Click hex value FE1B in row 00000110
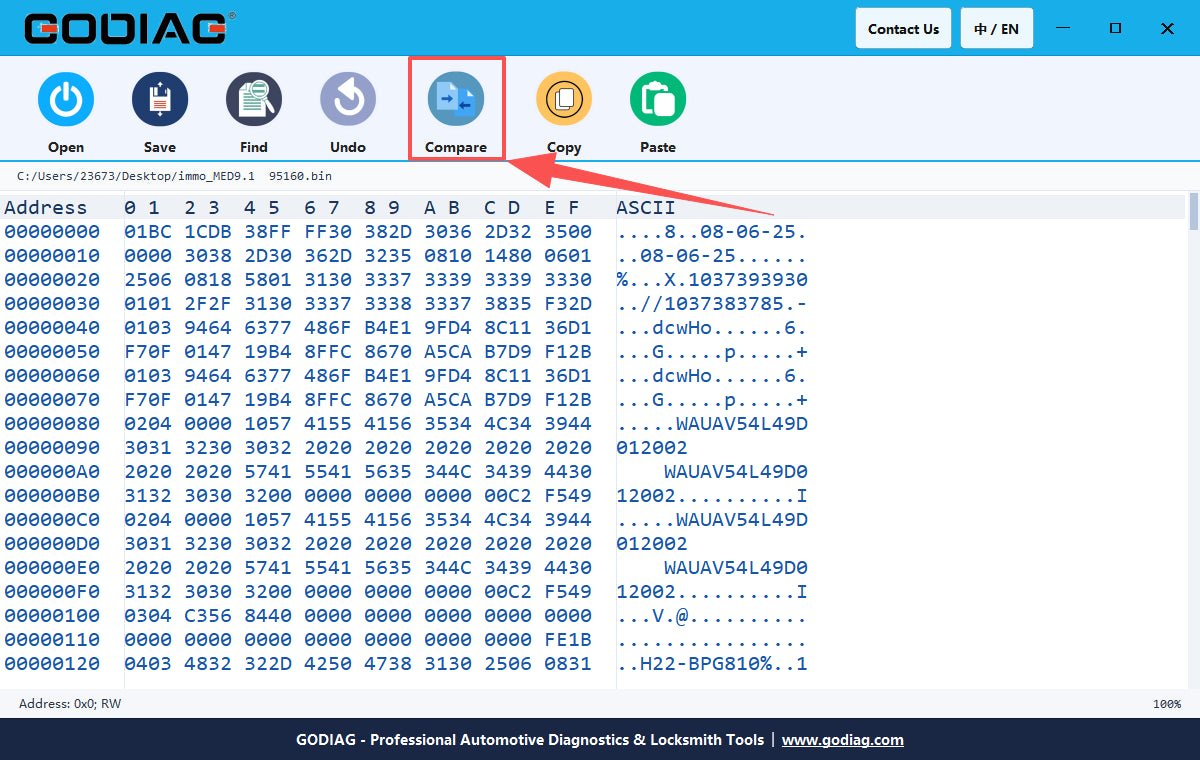Screen dimensions: 1200x760 tap(568, 640)
